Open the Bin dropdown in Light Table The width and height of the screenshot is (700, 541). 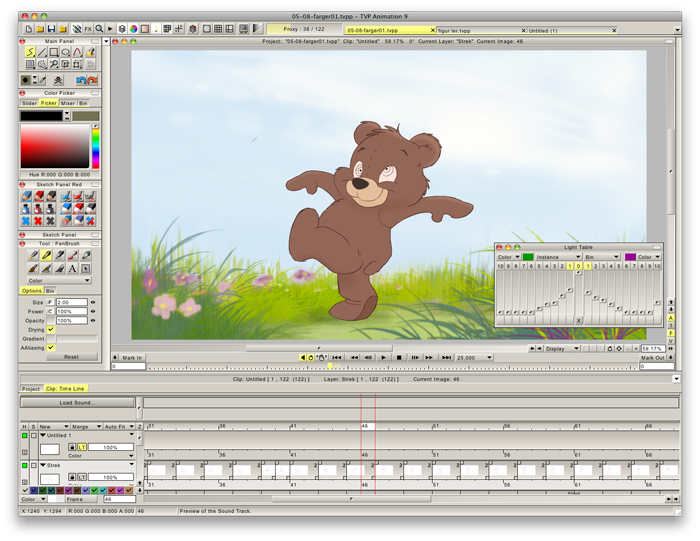[602, 257]
